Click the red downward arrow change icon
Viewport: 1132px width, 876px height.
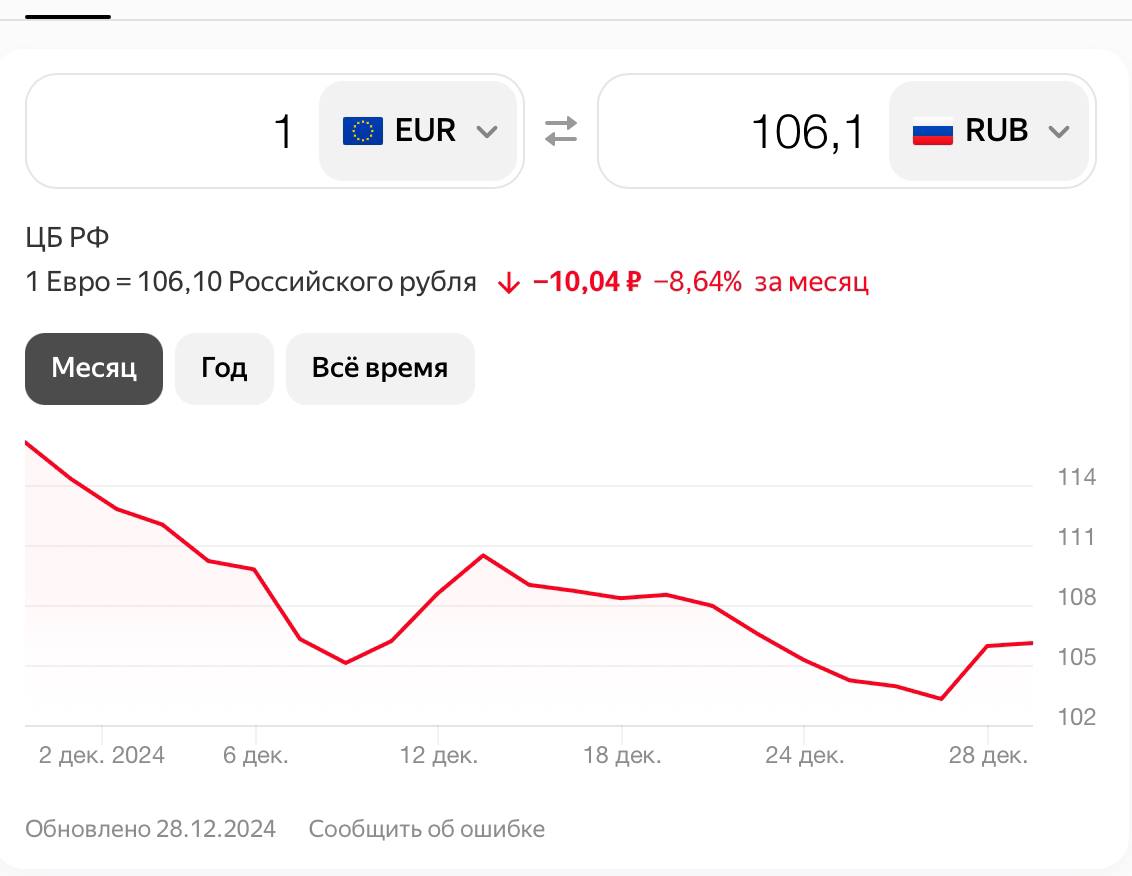click(509, 283)
